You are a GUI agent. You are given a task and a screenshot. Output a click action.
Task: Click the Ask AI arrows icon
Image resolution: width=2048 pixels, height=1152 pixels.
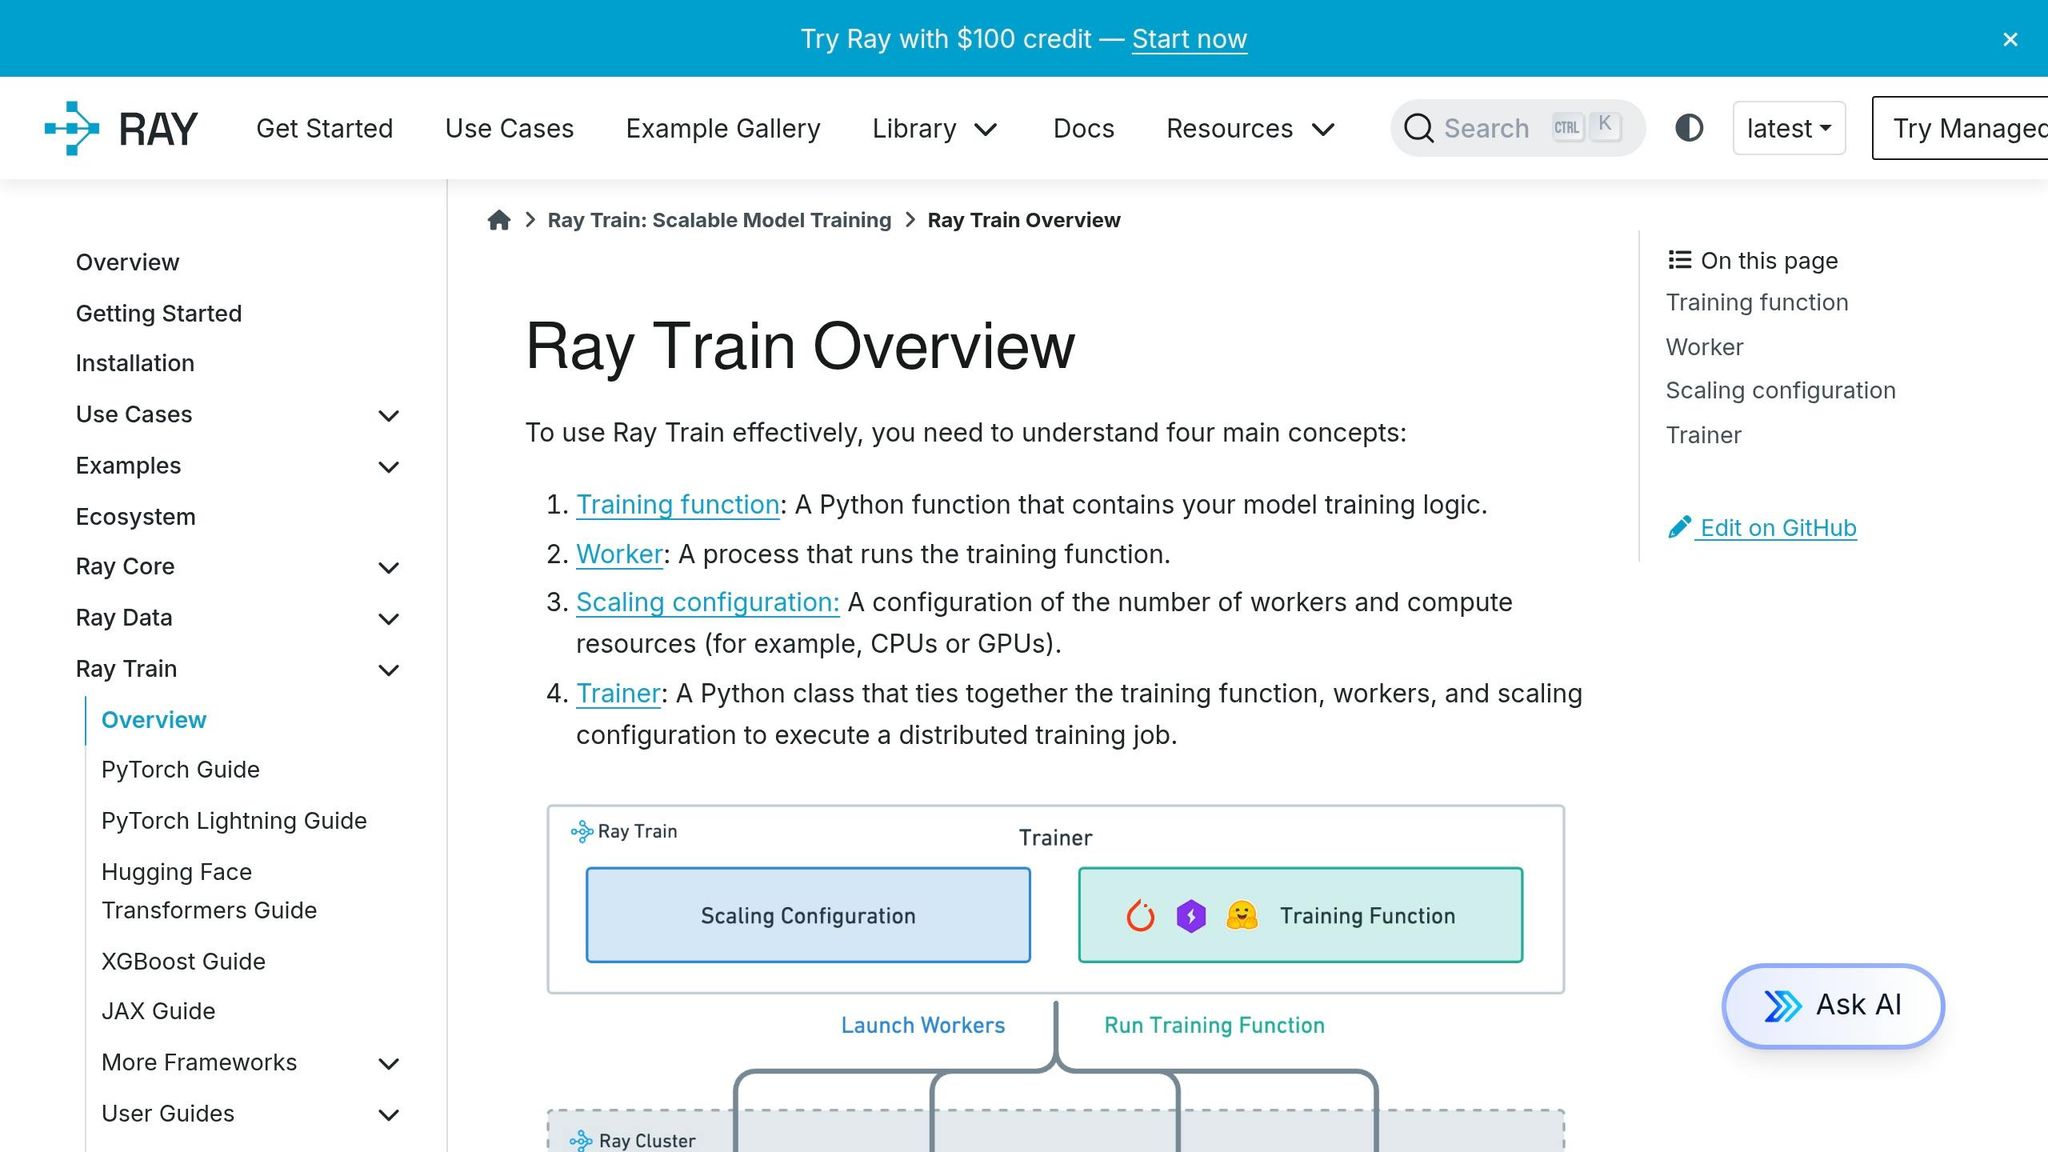tap(1782, 1005)
